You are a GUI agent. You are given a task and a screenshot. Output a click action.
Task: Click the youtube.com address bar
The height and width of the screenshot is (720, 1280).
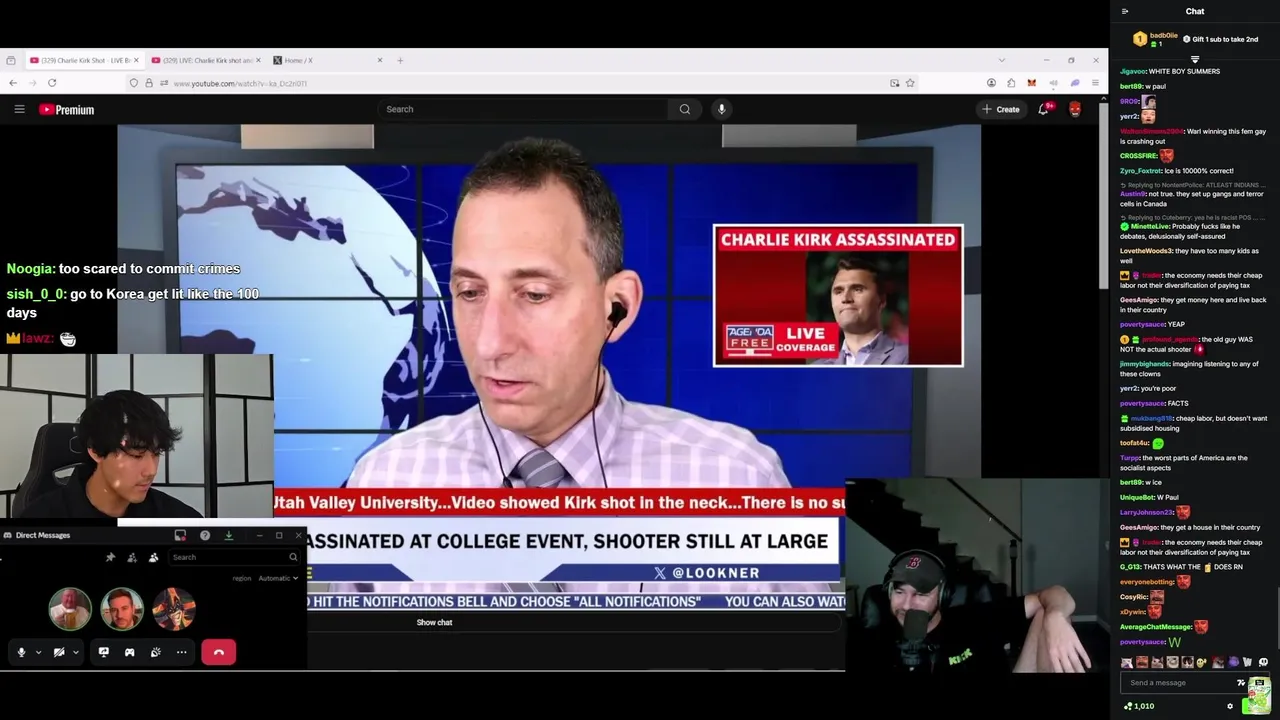point(520,83)
